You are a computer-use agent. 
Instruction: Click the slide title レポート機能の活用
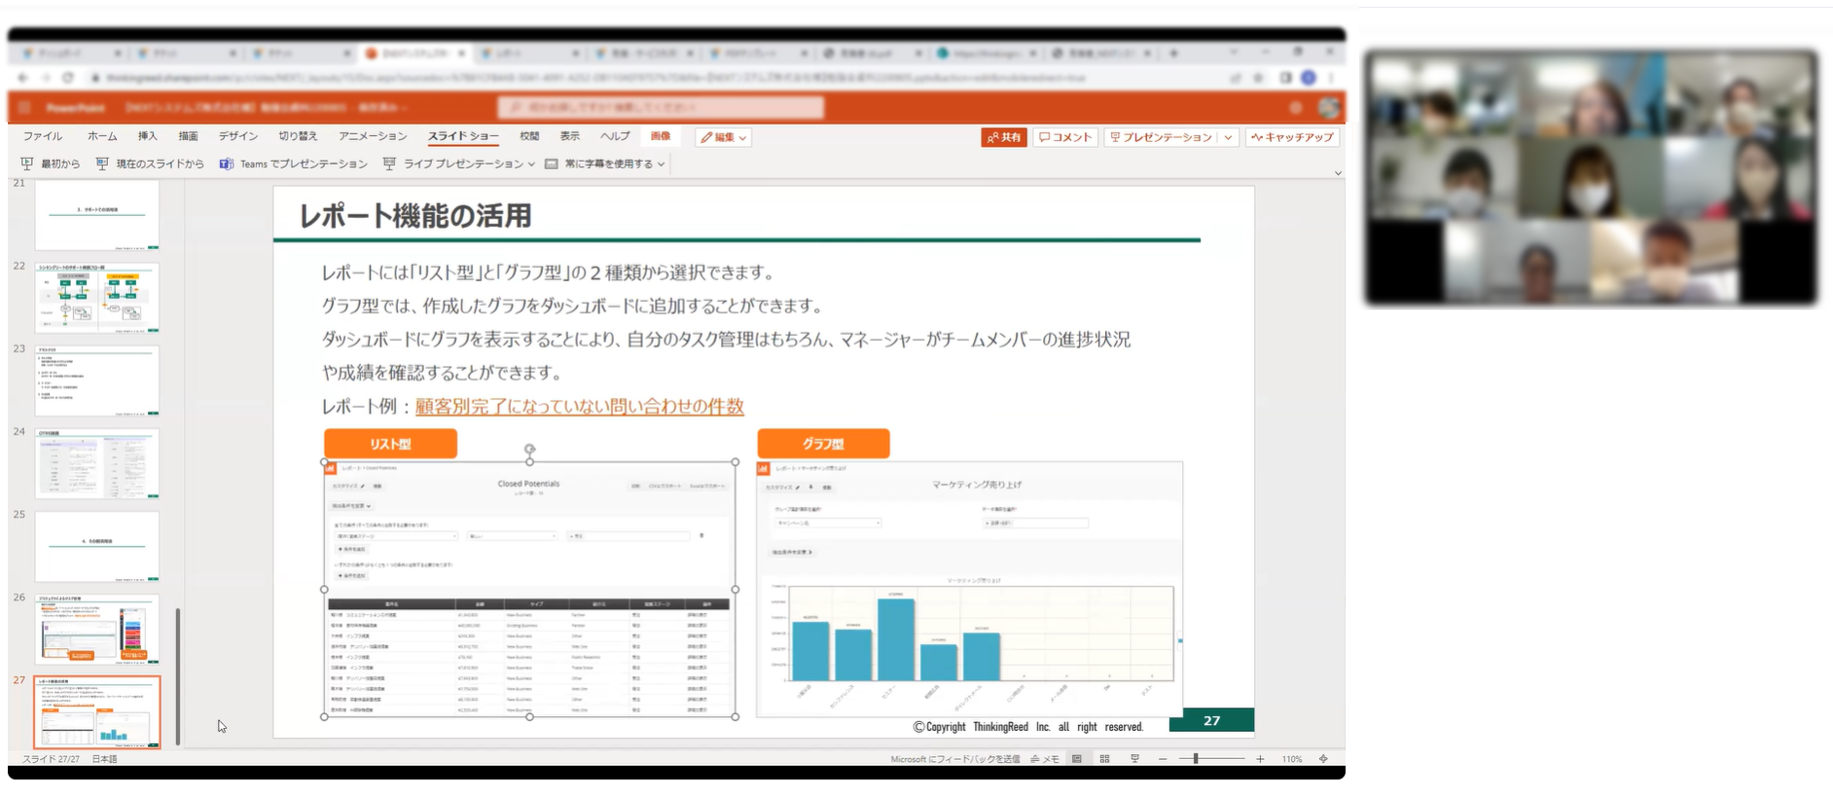(x=415, y=216)
